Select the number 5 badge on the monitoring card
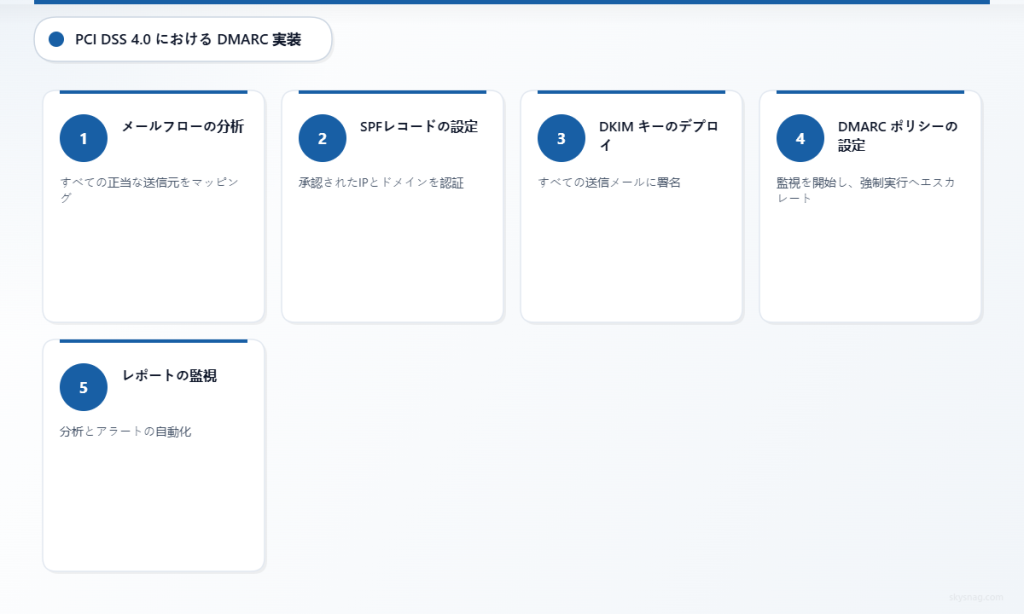Image resolution: width=1024 pixels, height=614 pixels. (83, 387)
